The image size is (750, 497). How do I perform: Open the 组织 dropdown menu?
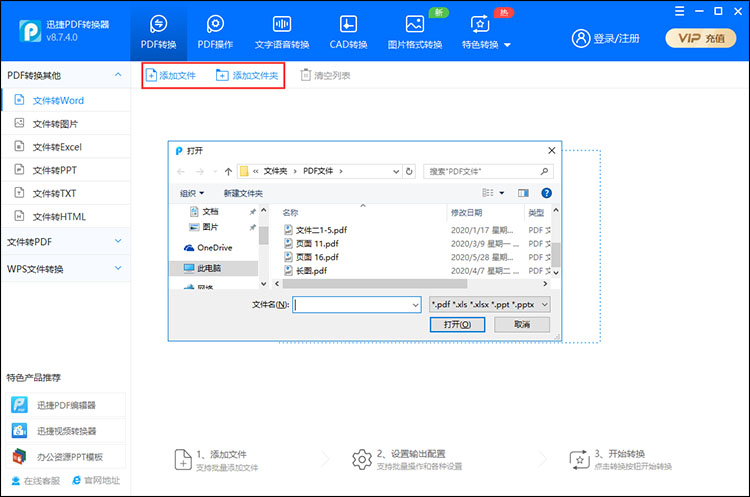(x=192, y=193)
